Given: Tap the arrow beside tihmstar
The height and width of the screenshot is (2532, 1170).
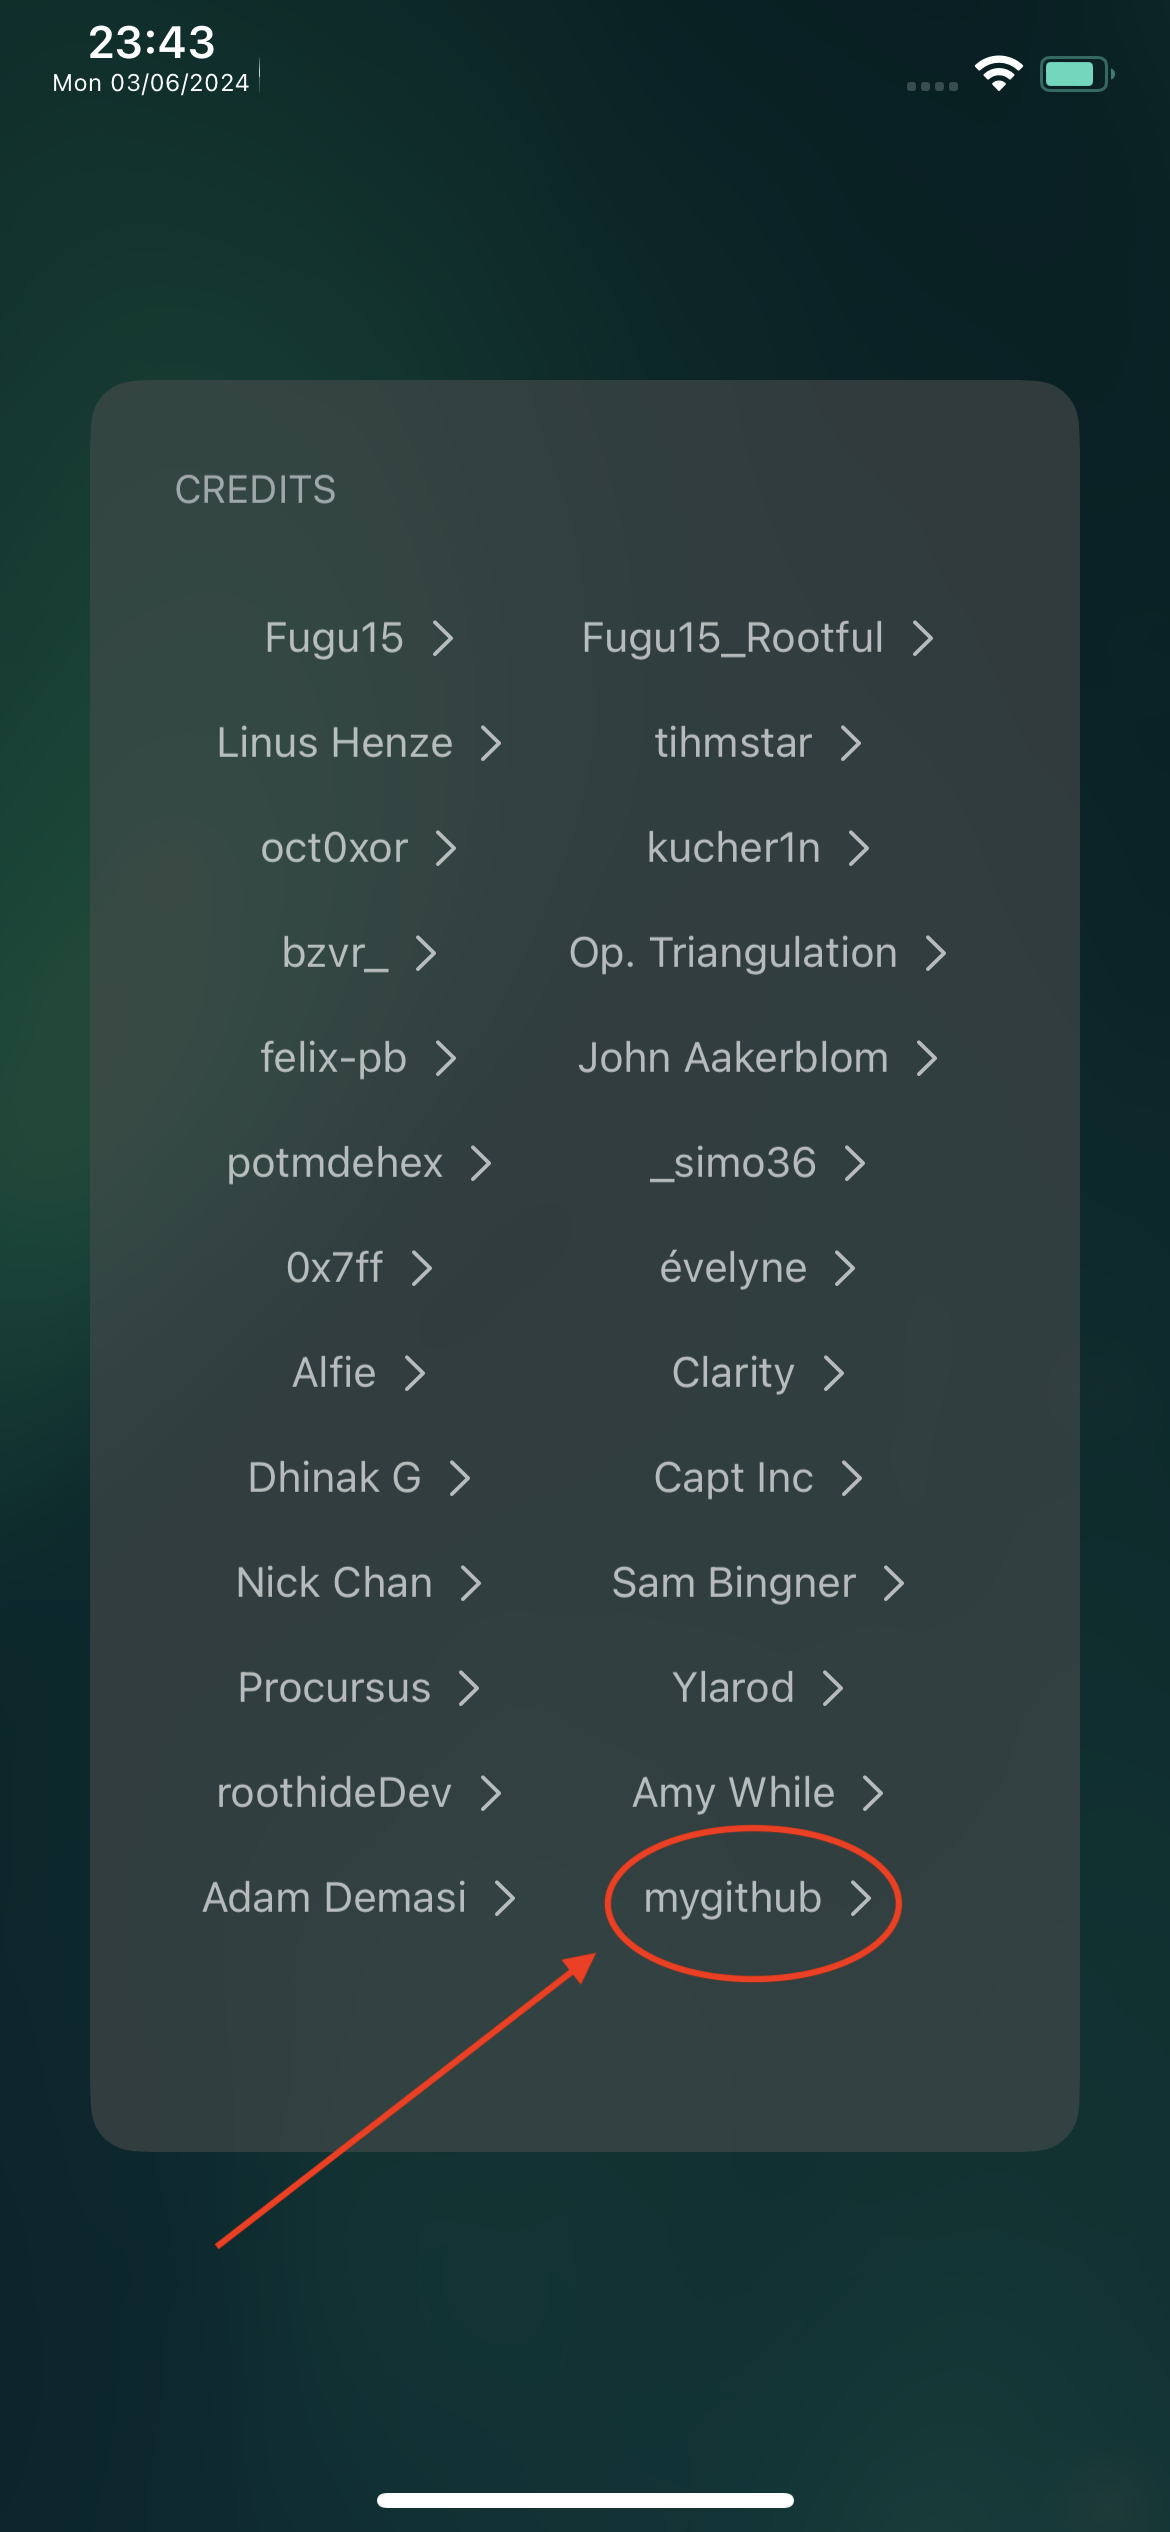Looking at the screenshot, I should 850,743.
